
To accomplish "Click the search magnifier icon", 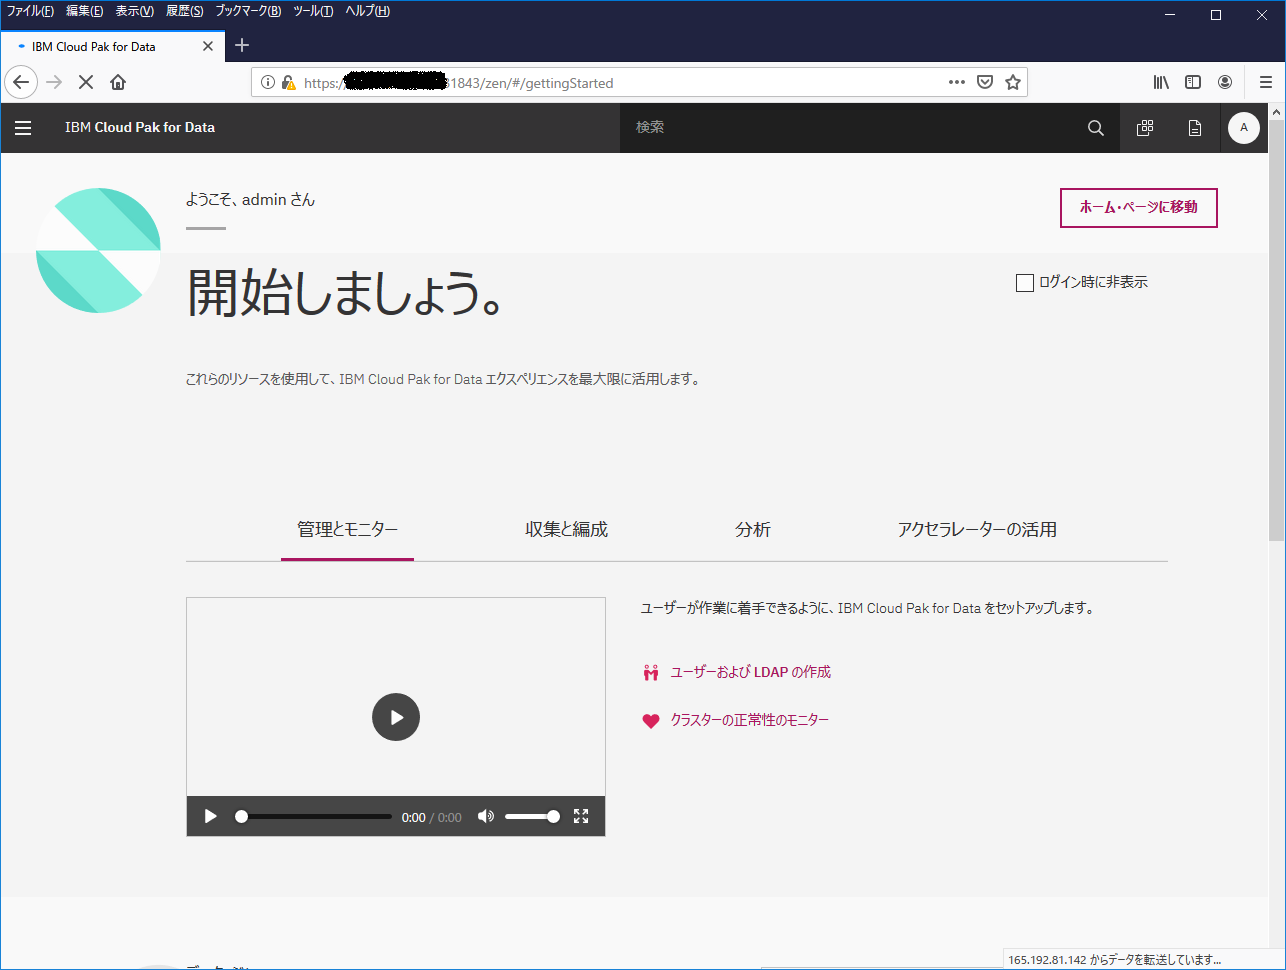I will pyautogui.click(x=1095, y=128).
